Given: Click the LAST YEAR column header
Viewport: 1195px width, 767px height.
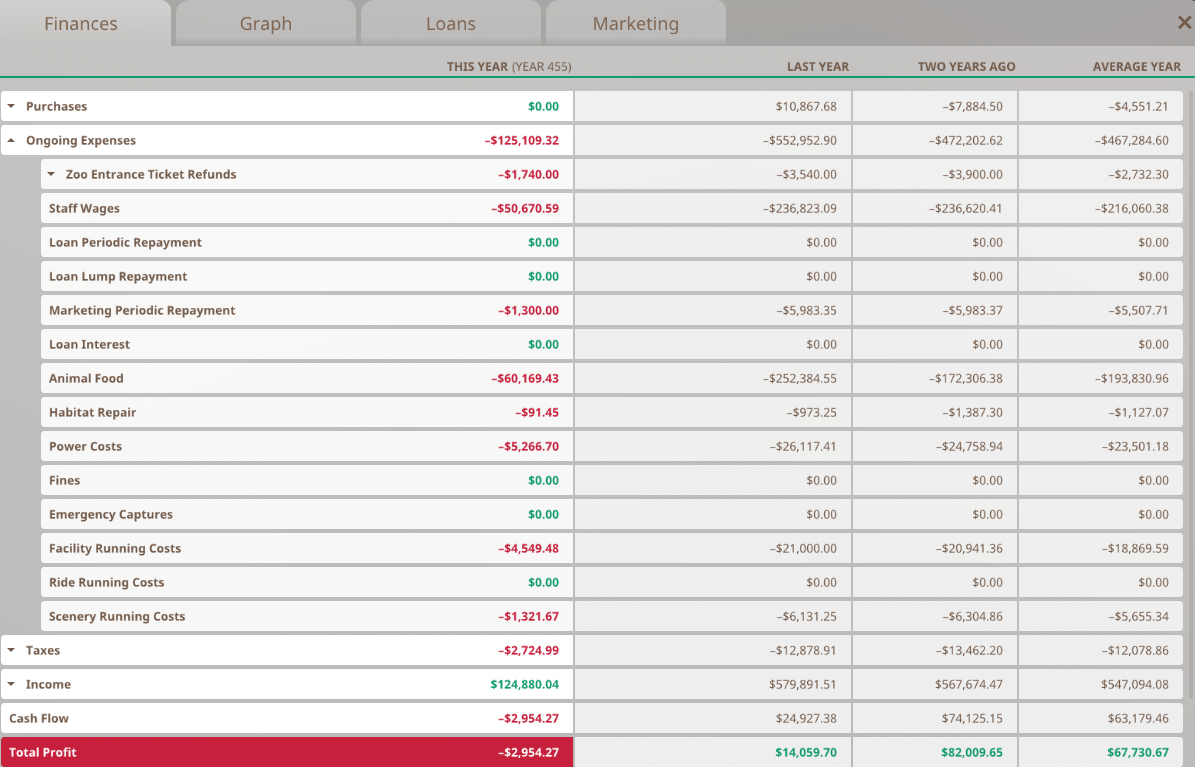Looking at the screenshot, I should coord(818,66).
